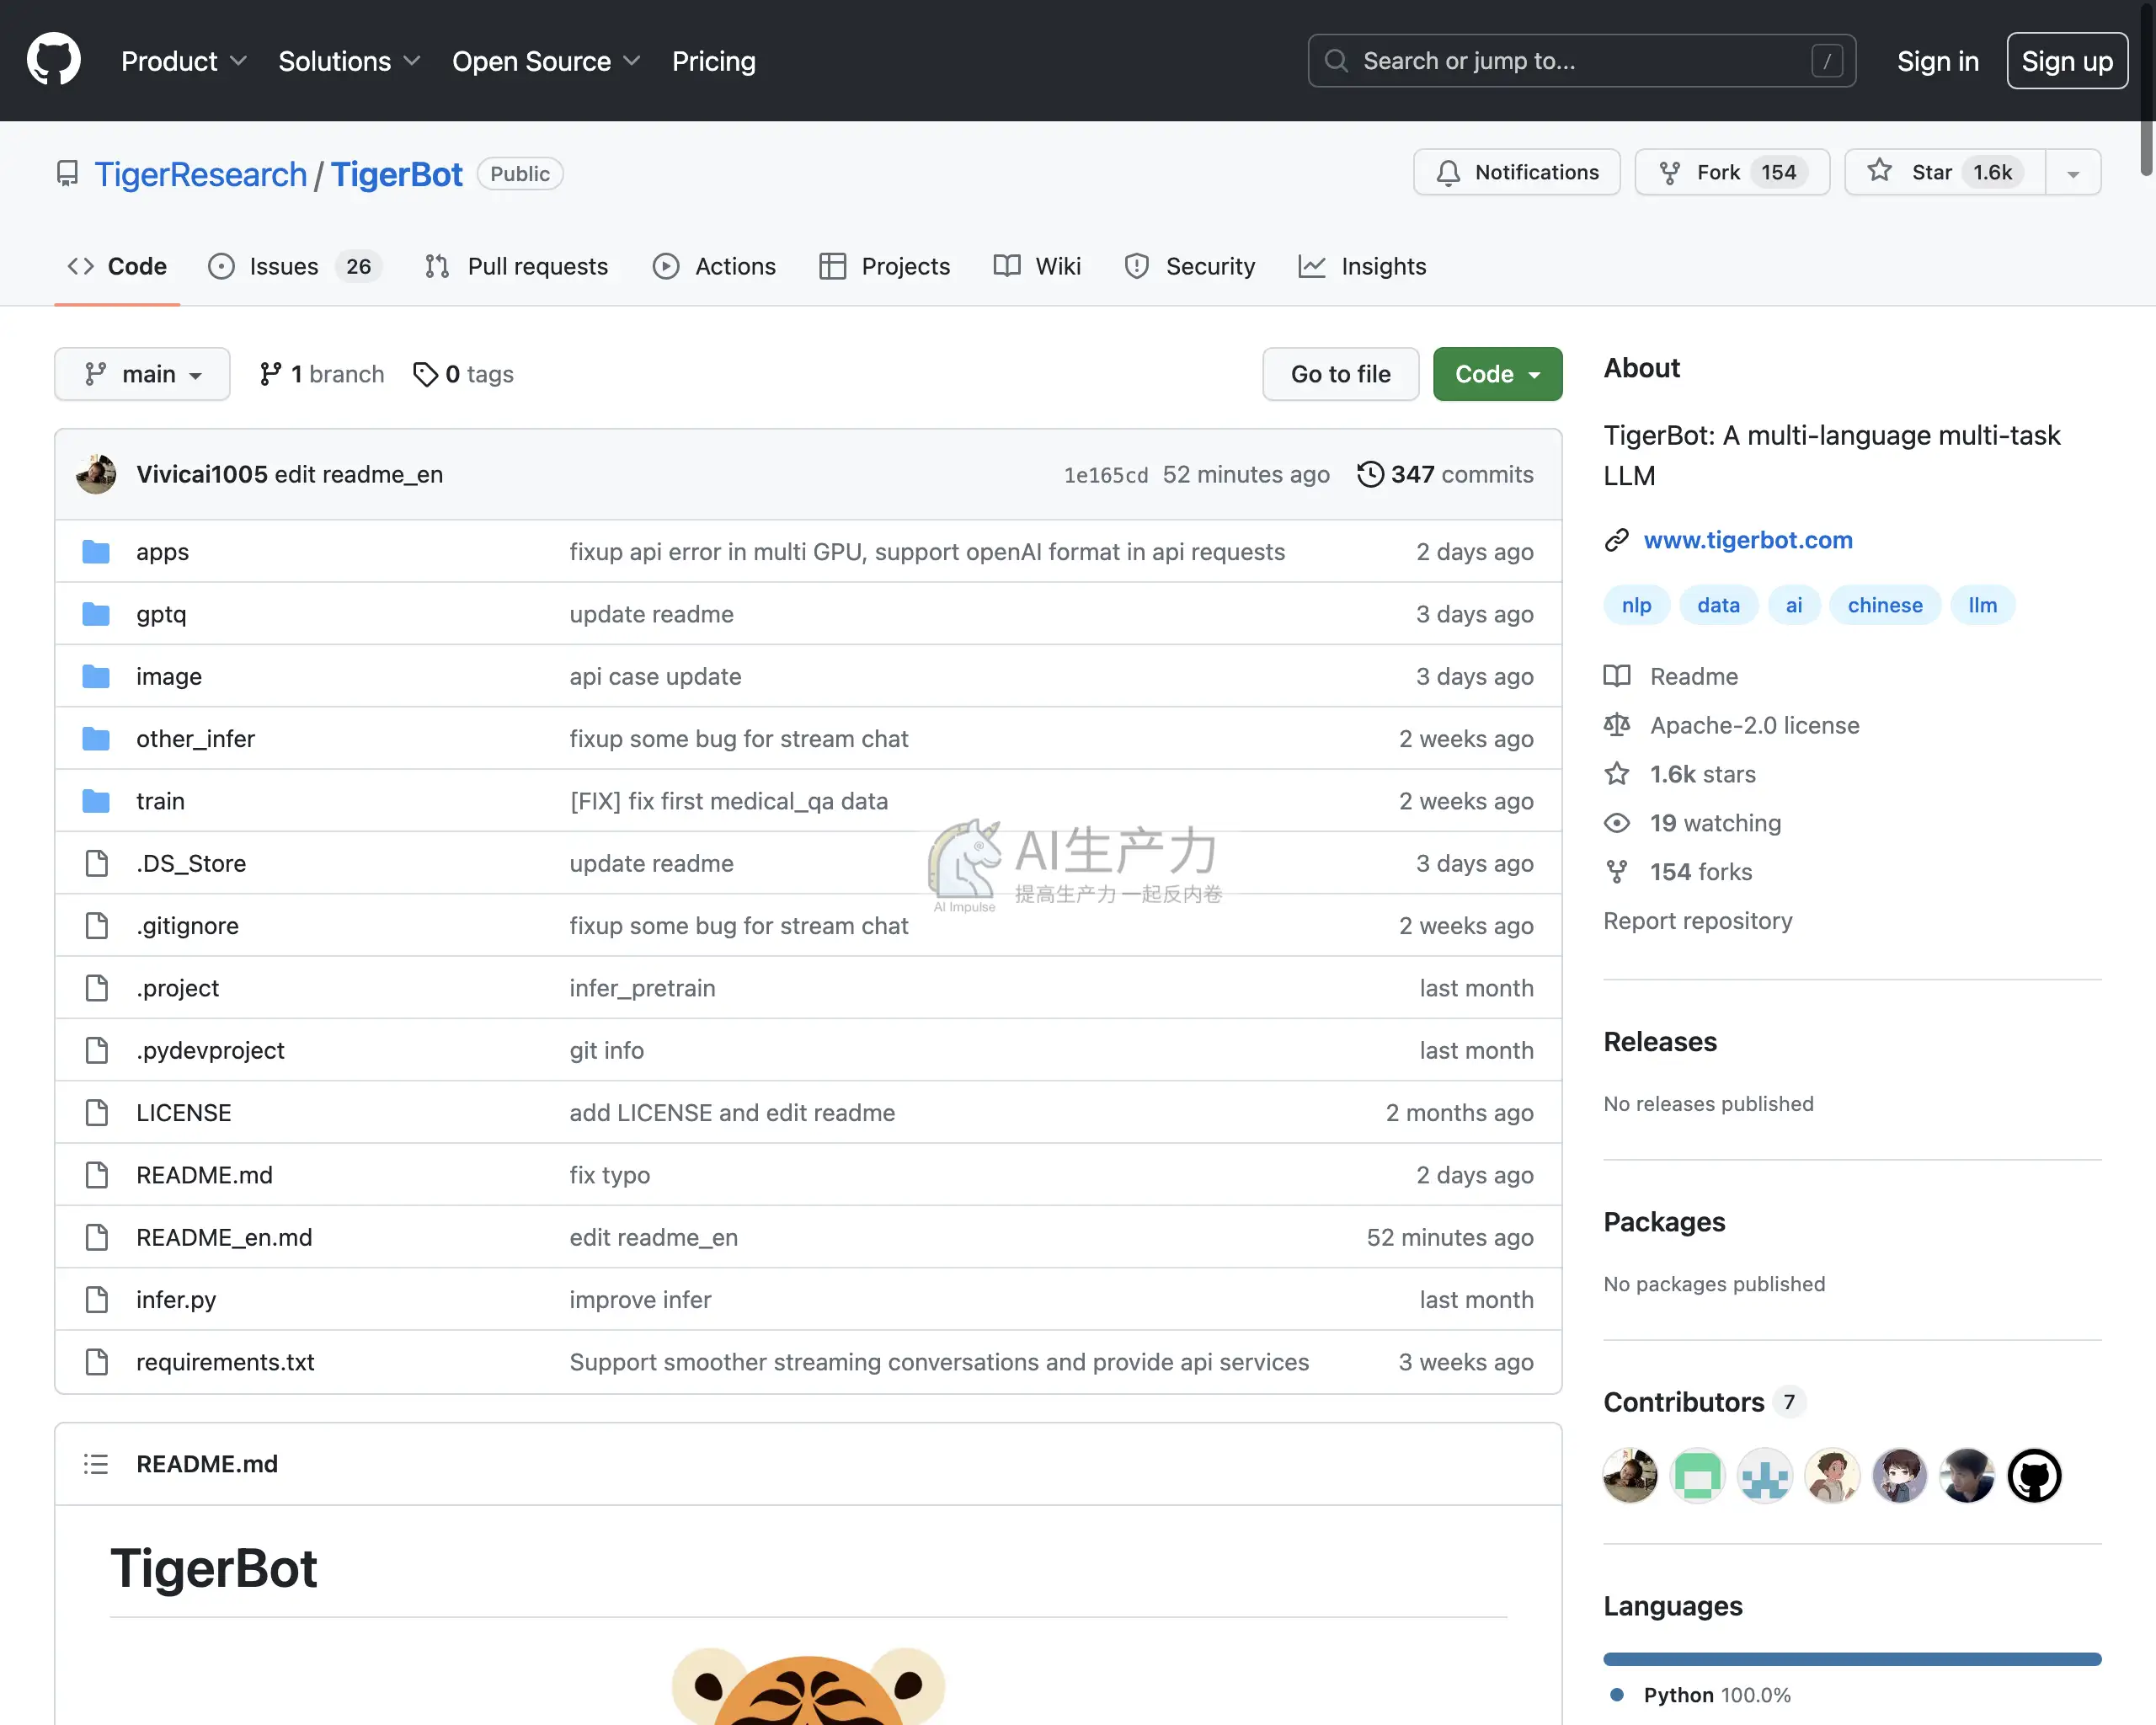
Task: Click the page vertical scrollbar
Action: pyautogui.click(x=2146, y=92)
